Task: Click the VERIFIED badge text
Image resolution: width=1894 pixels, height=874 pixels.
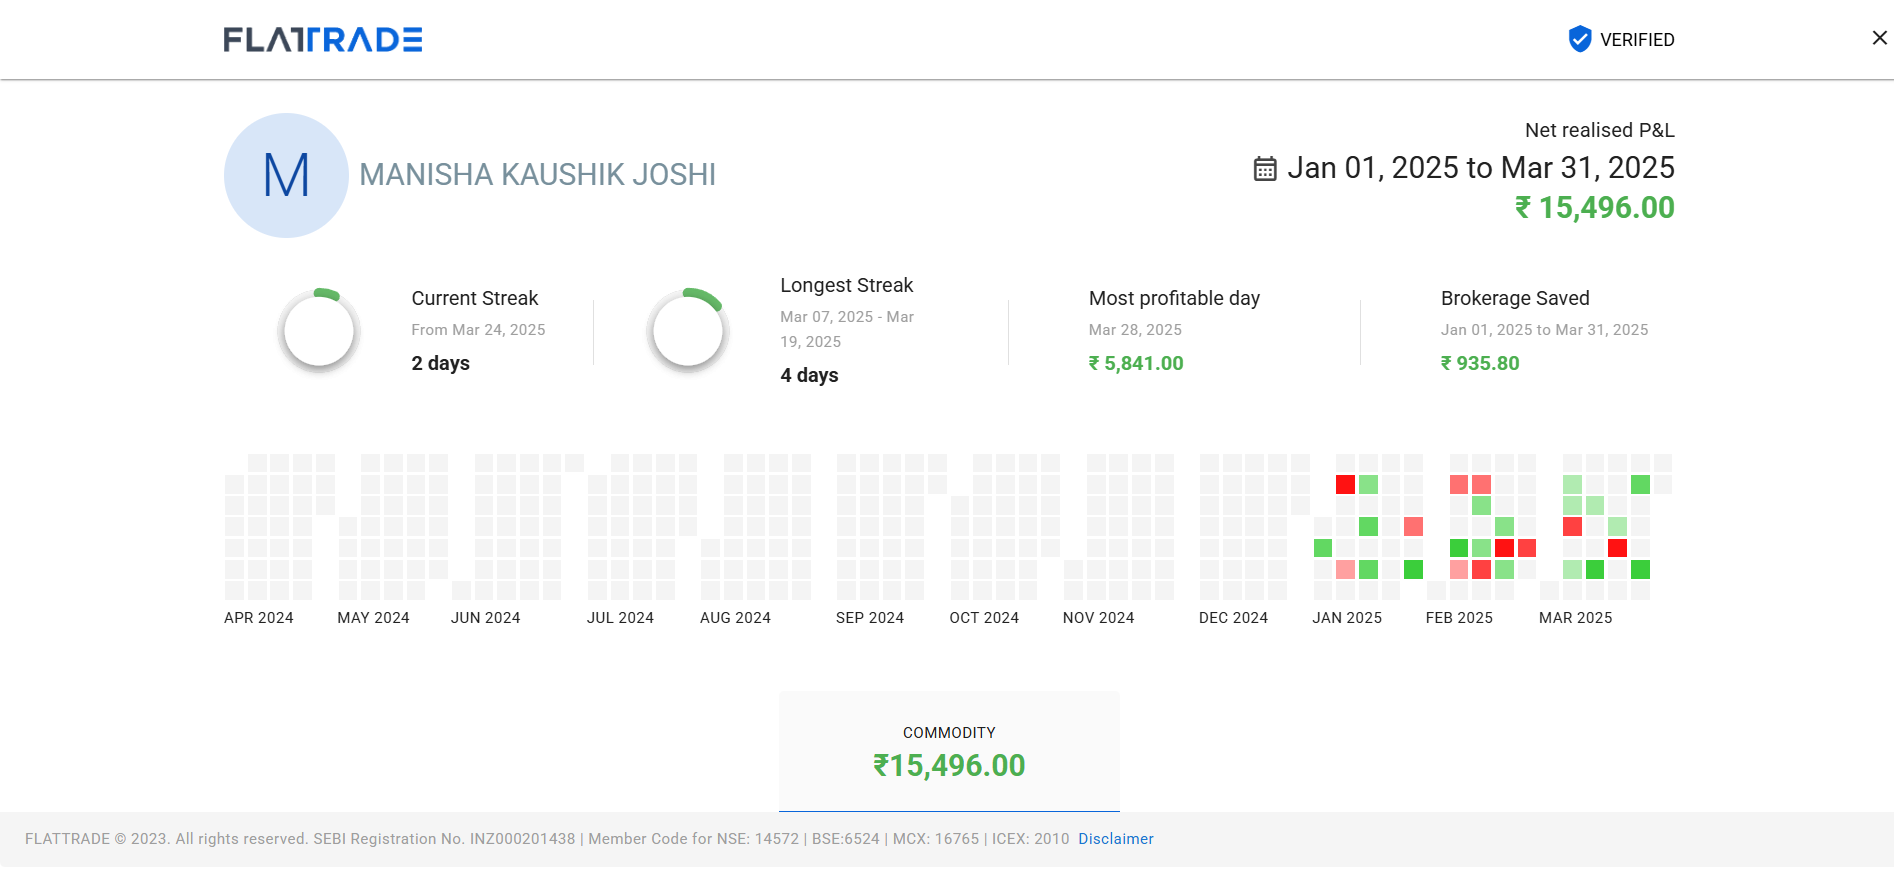Action: [x=1636, y=40]
